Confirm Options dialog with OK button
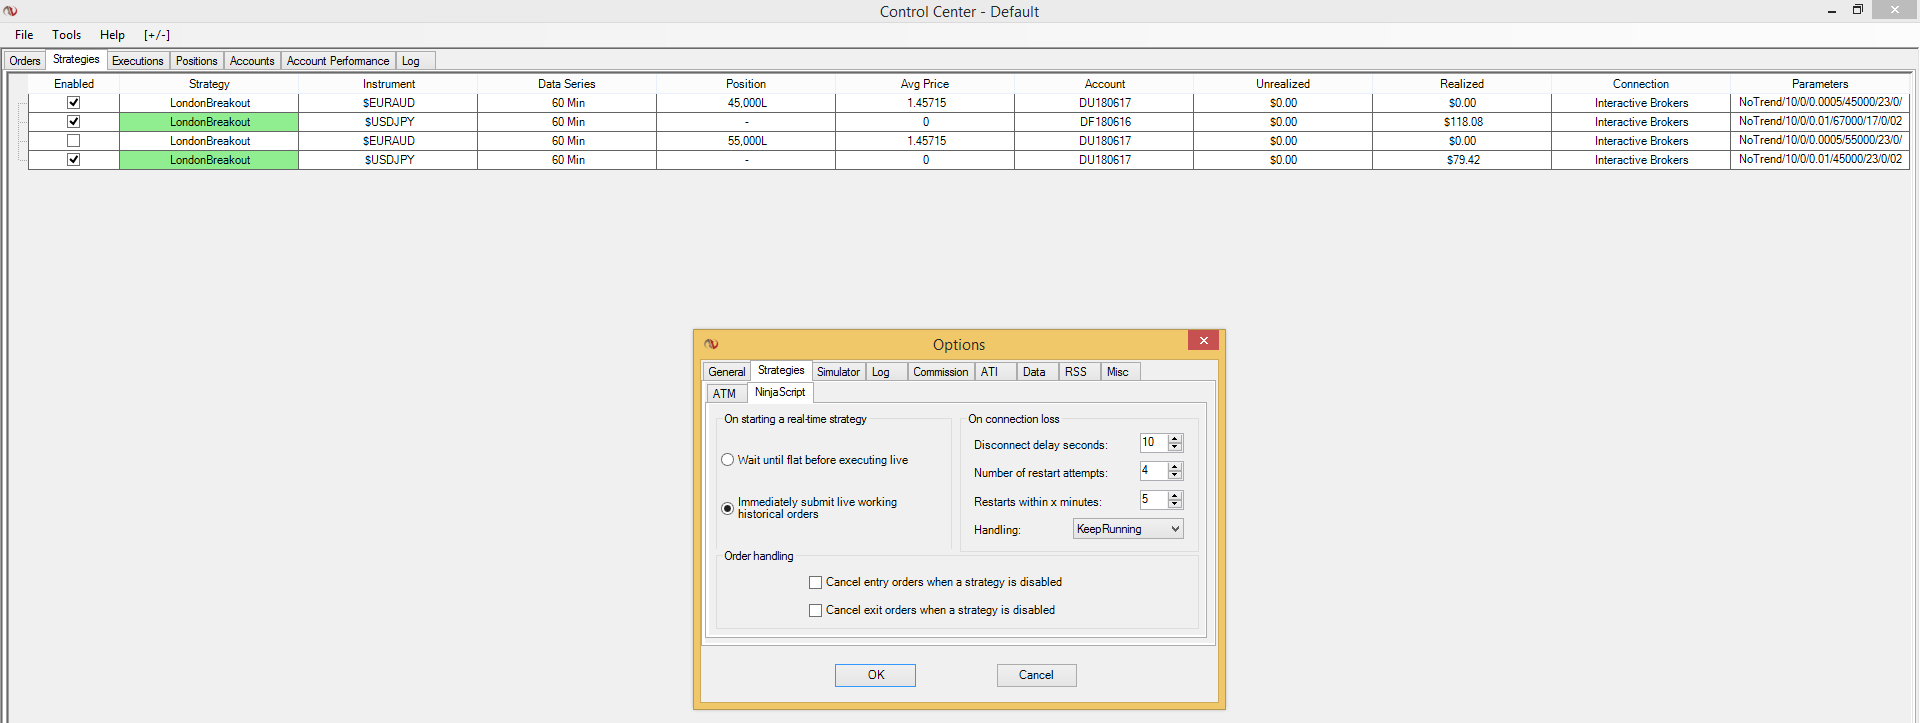Viewport: 1920px width, 723px height. (875, 675)
